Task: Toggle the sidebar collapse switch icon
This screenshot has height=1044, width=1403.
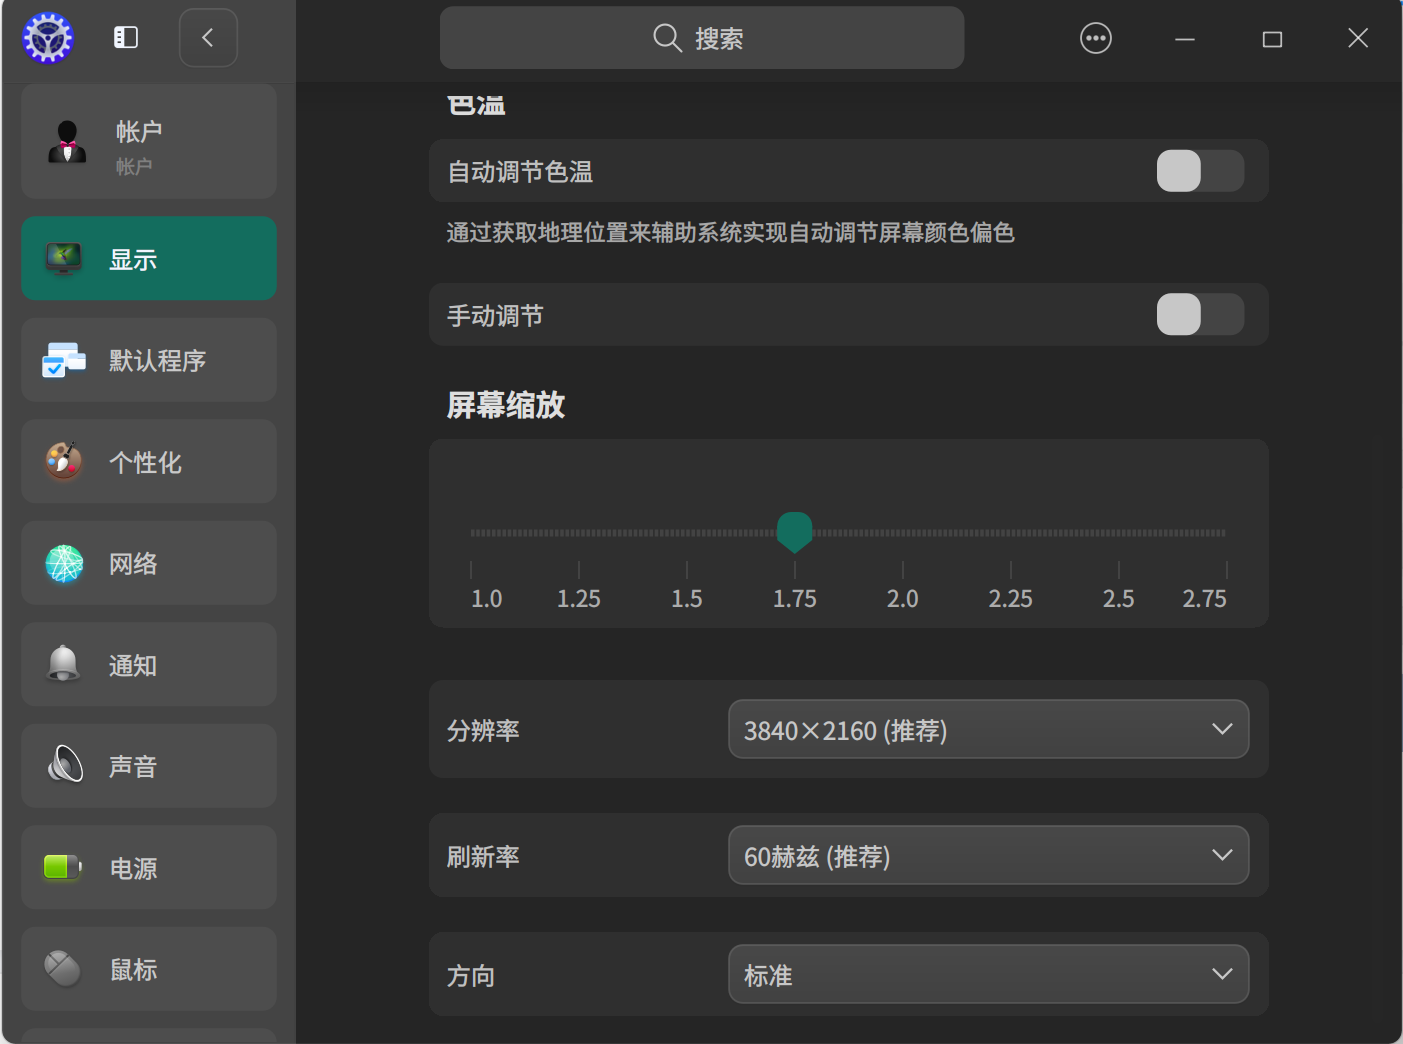Action: 125,37
